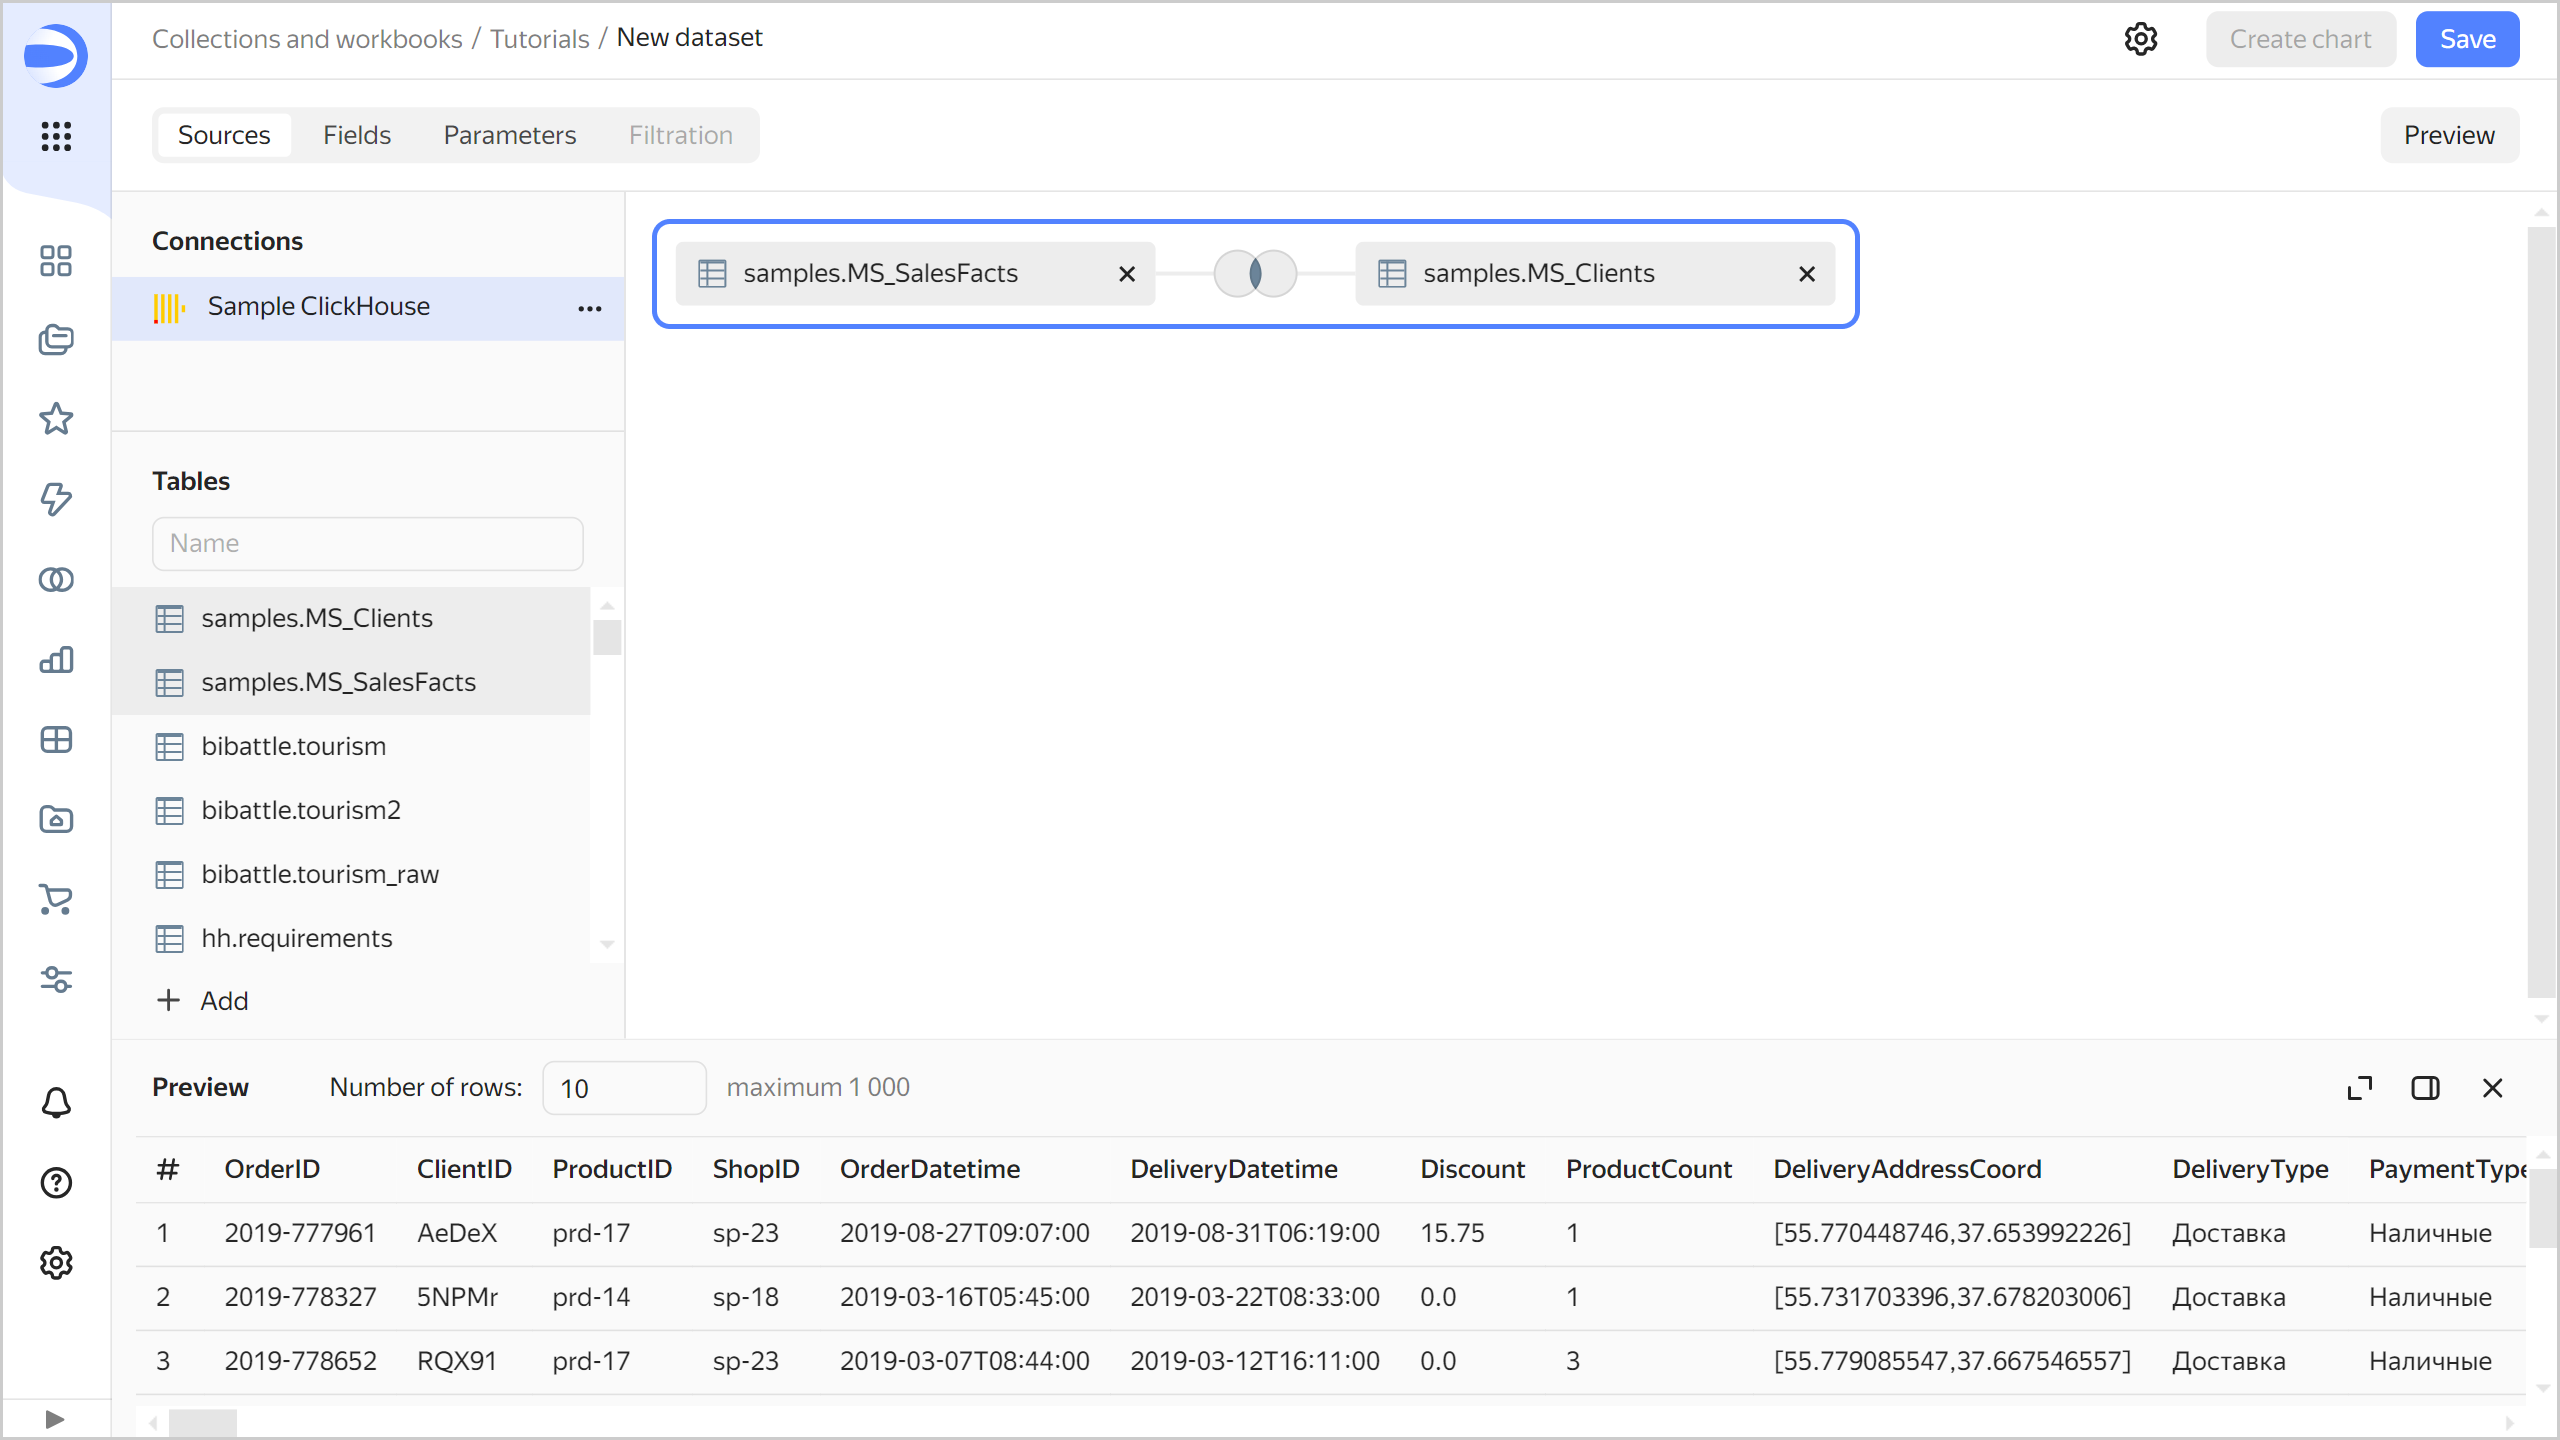Toggle the Preview panel button
This screenshot has width=2560, height=1440.
tap(2449, 135)
